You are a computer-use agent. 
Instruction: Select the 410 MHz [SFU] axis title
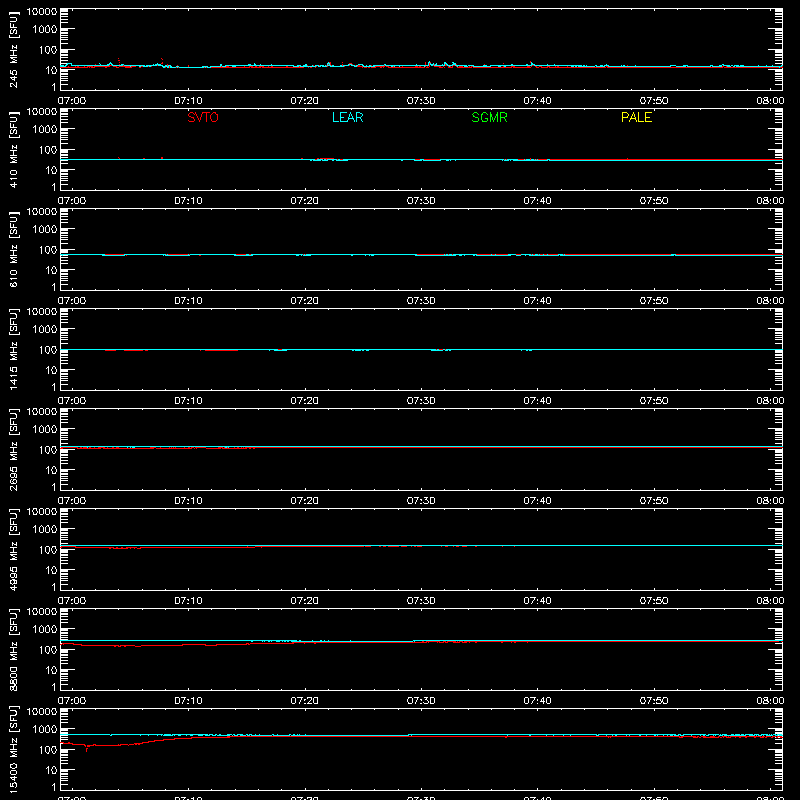13,149
